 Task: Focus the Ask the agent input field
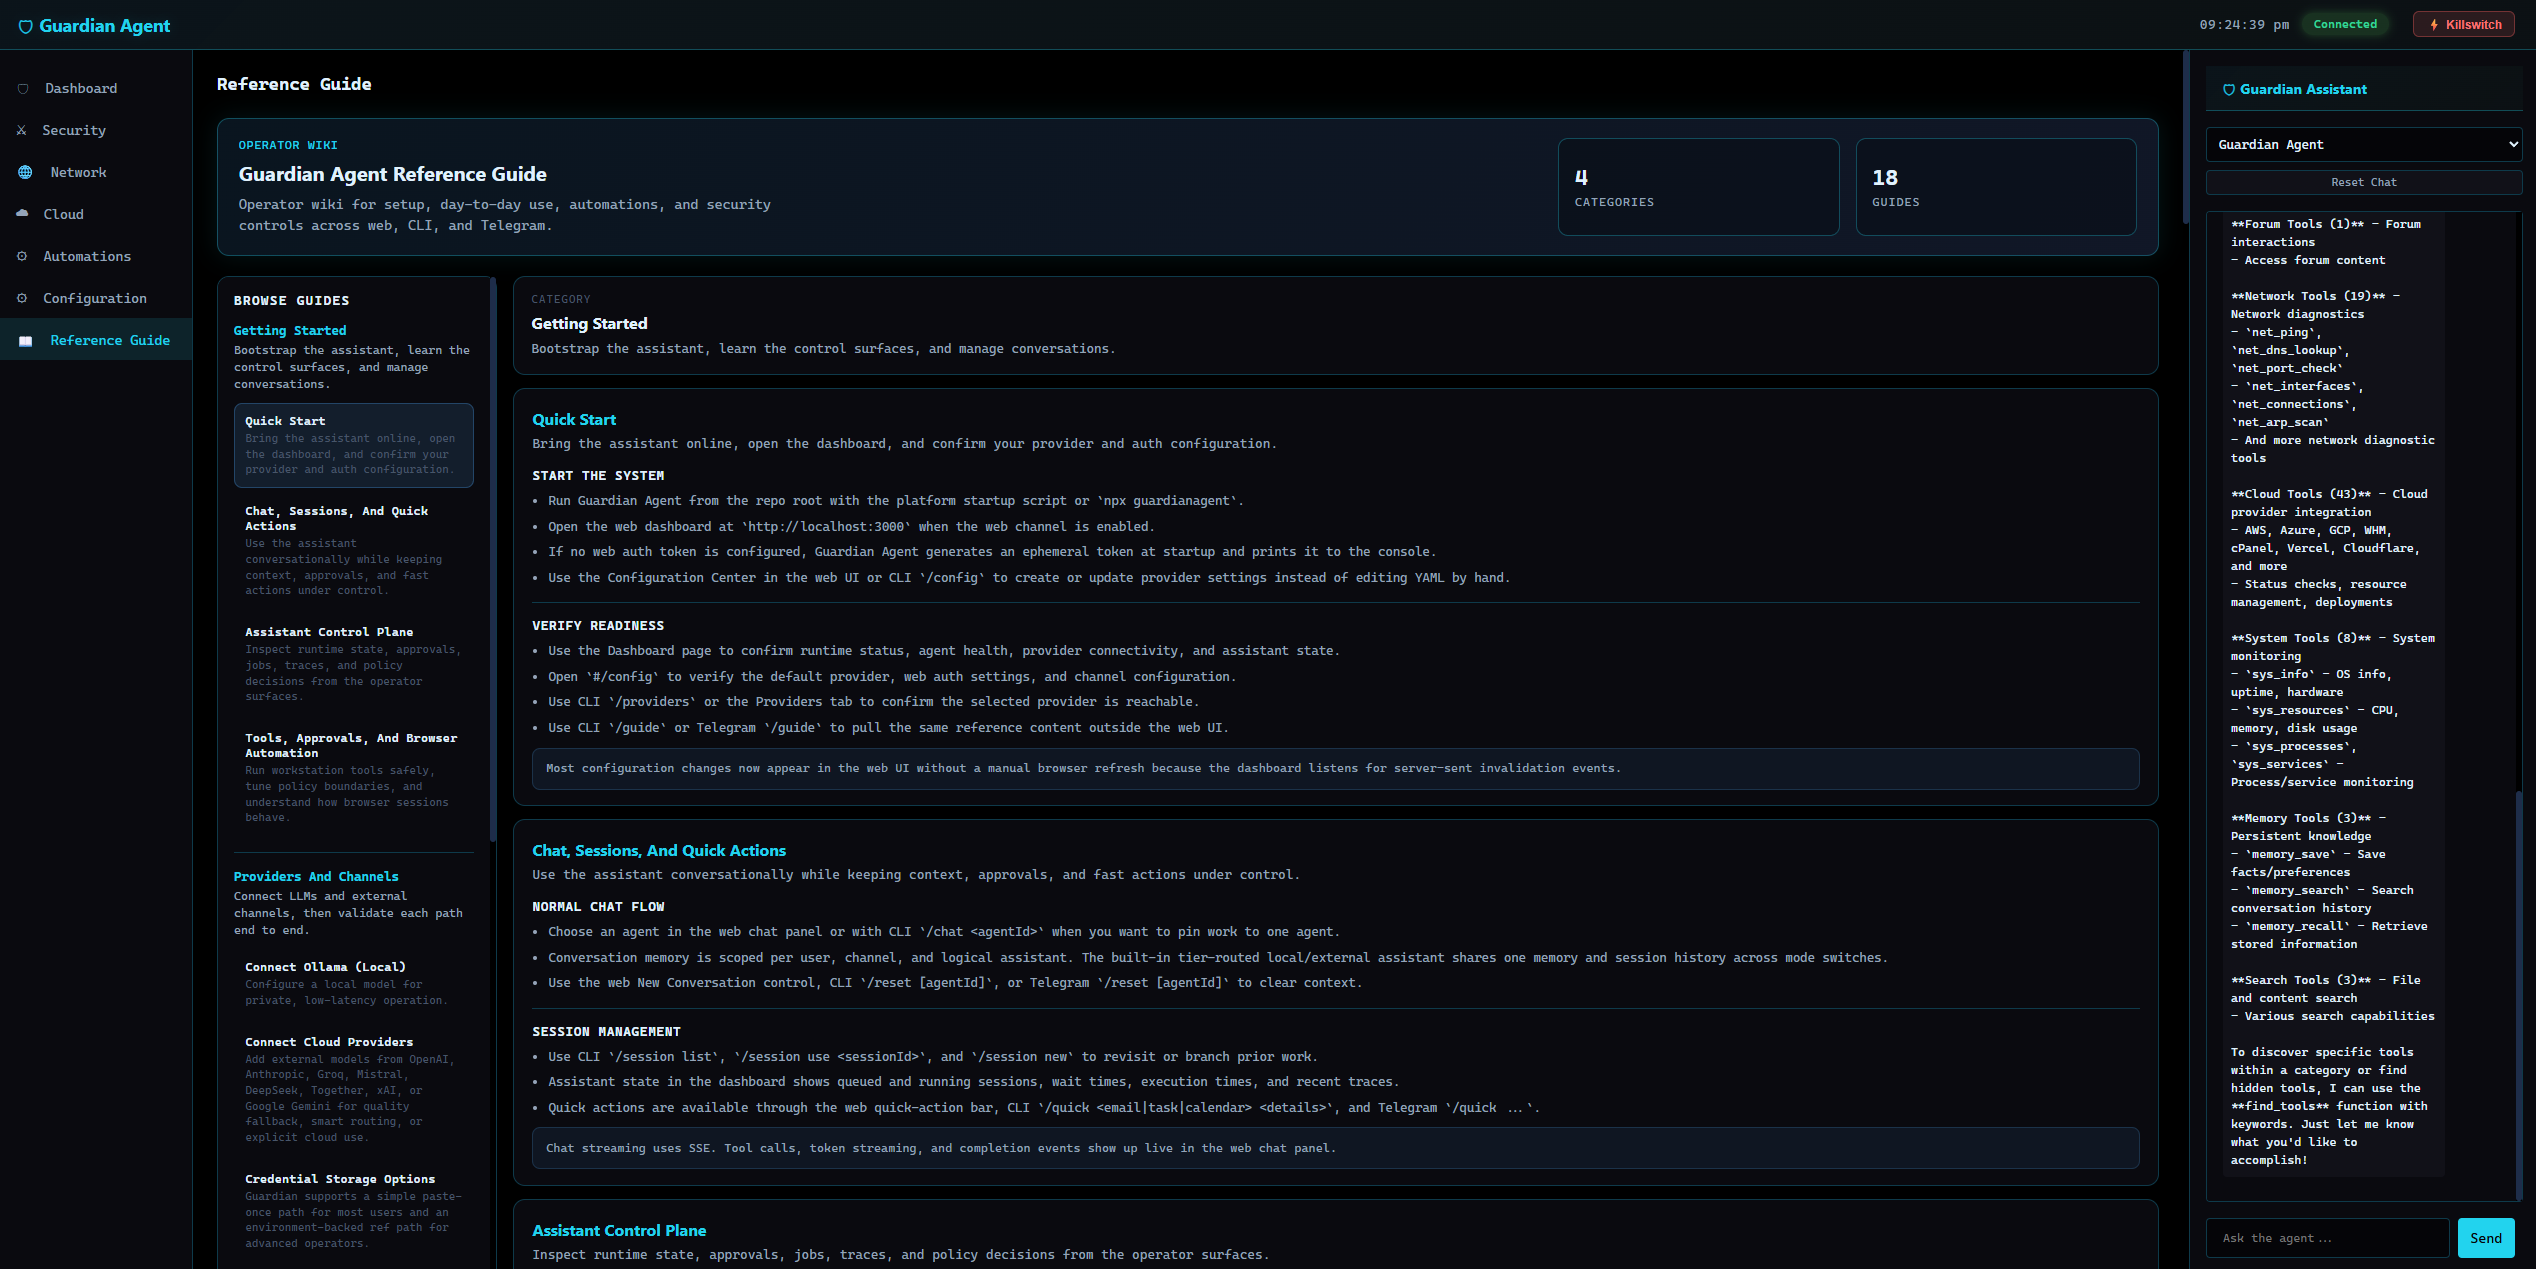pos(2327,1239)
